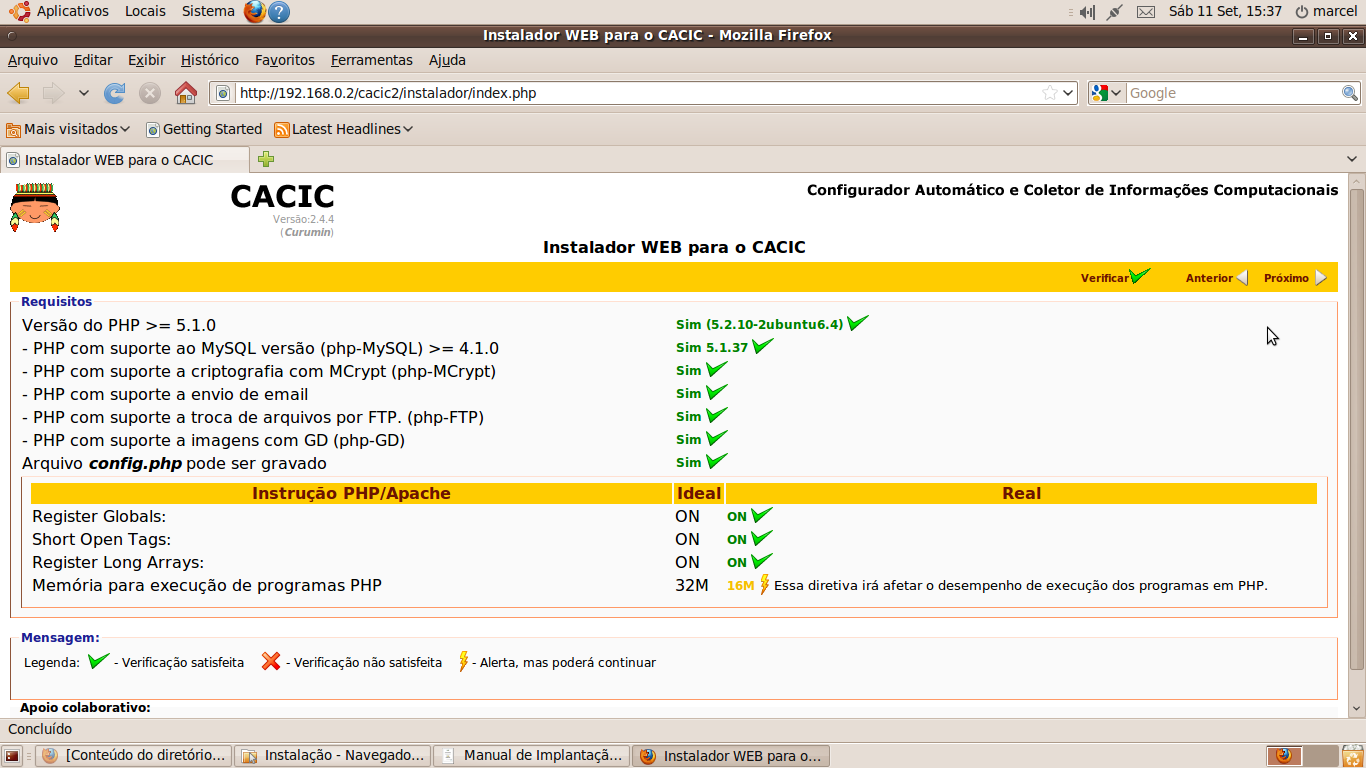Viewport: 1366px width, 768px height.
Task: Click the Verificar button
Action: [x=1115, y=277]
